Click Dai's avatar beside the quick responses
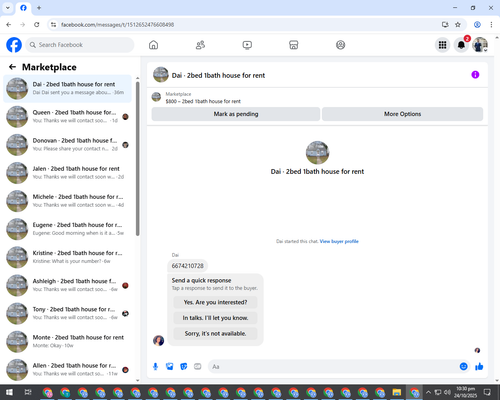500x400 pixels. click(158, 340)
